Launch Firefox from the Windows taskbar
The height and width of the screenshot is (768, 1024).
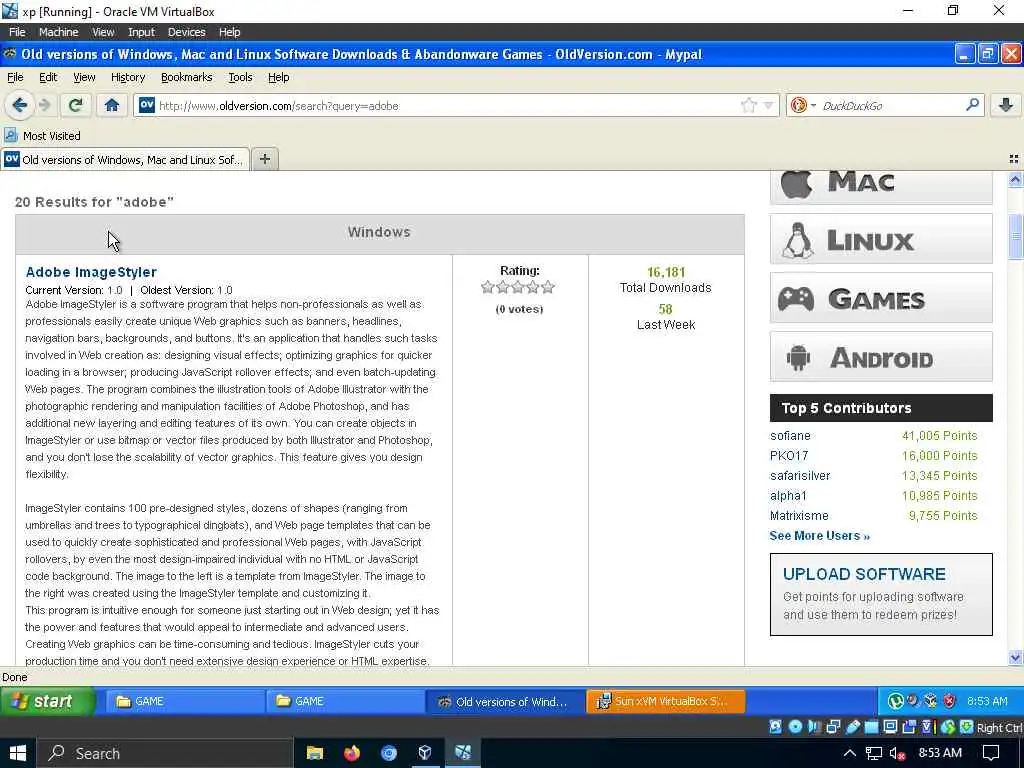[352, 752]
